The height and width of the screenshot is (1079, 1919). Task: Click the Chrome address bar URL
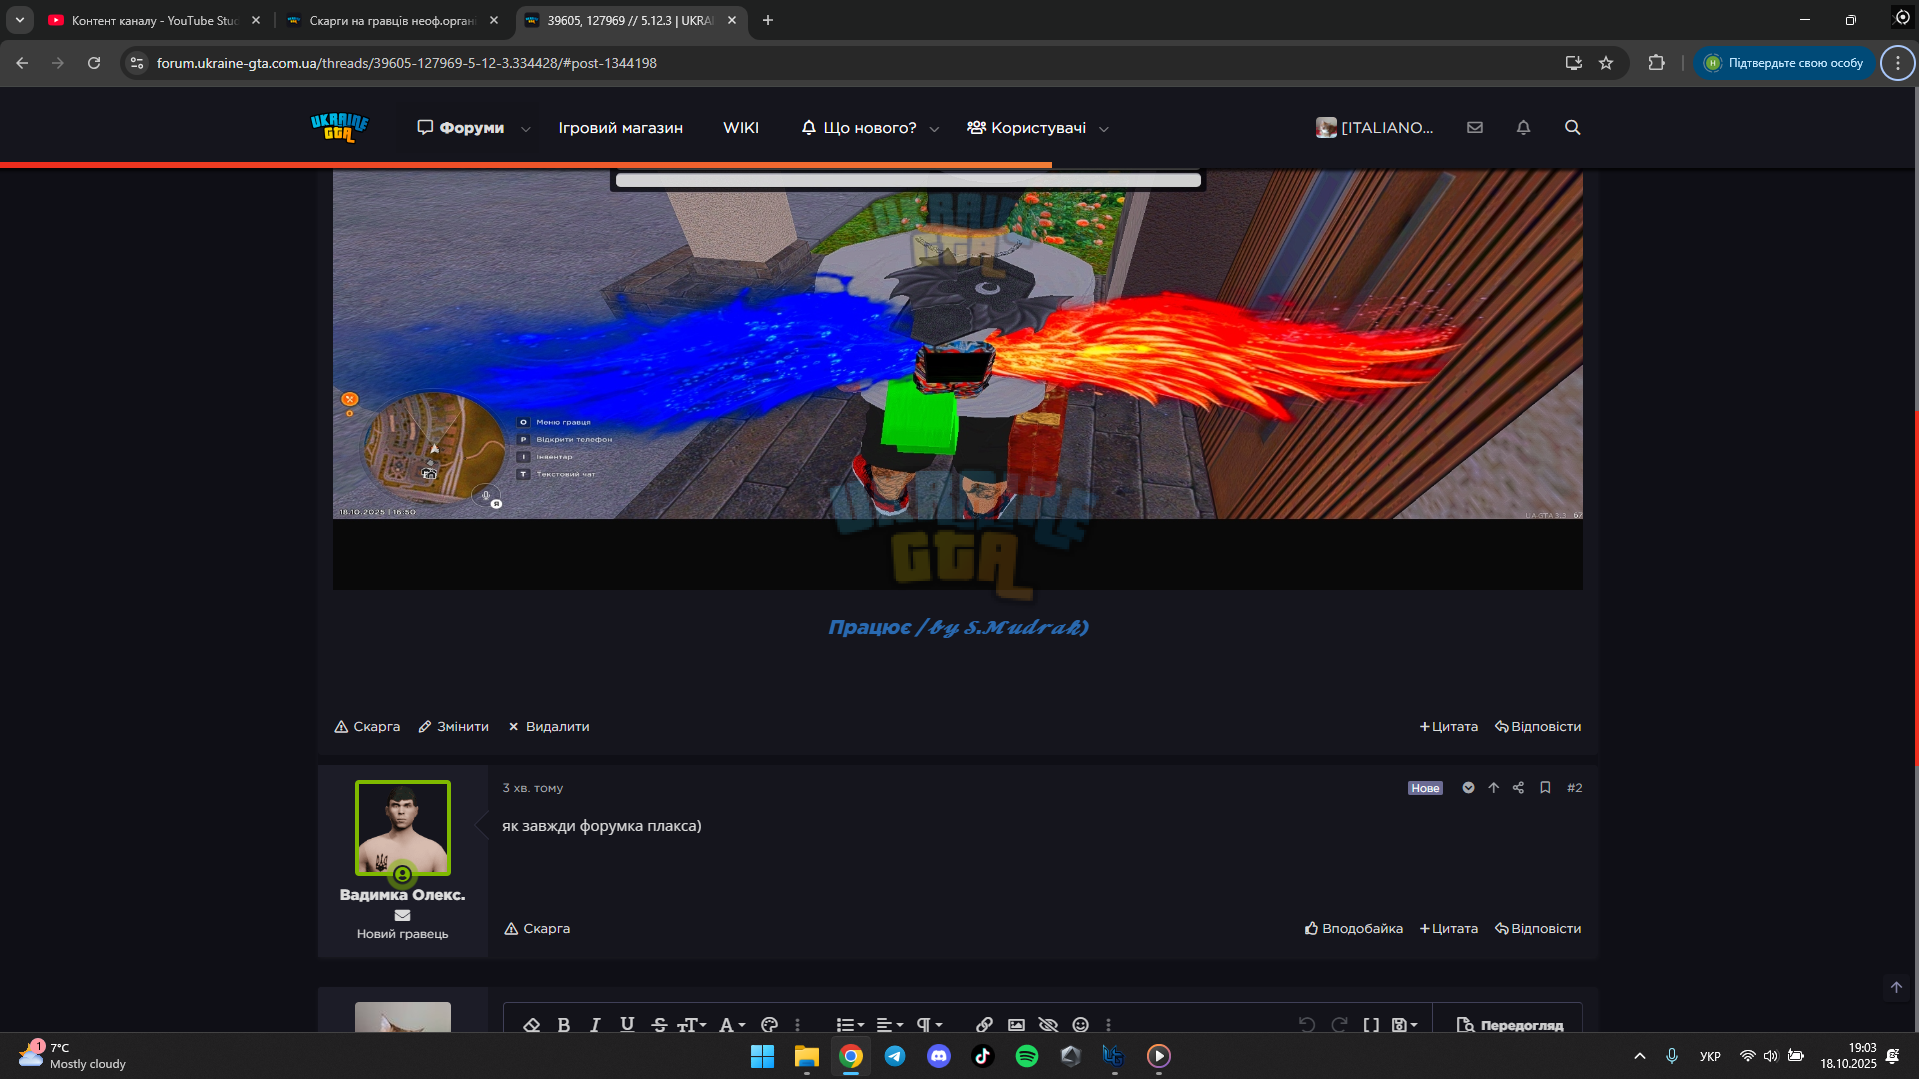click(x=407, y=63)
